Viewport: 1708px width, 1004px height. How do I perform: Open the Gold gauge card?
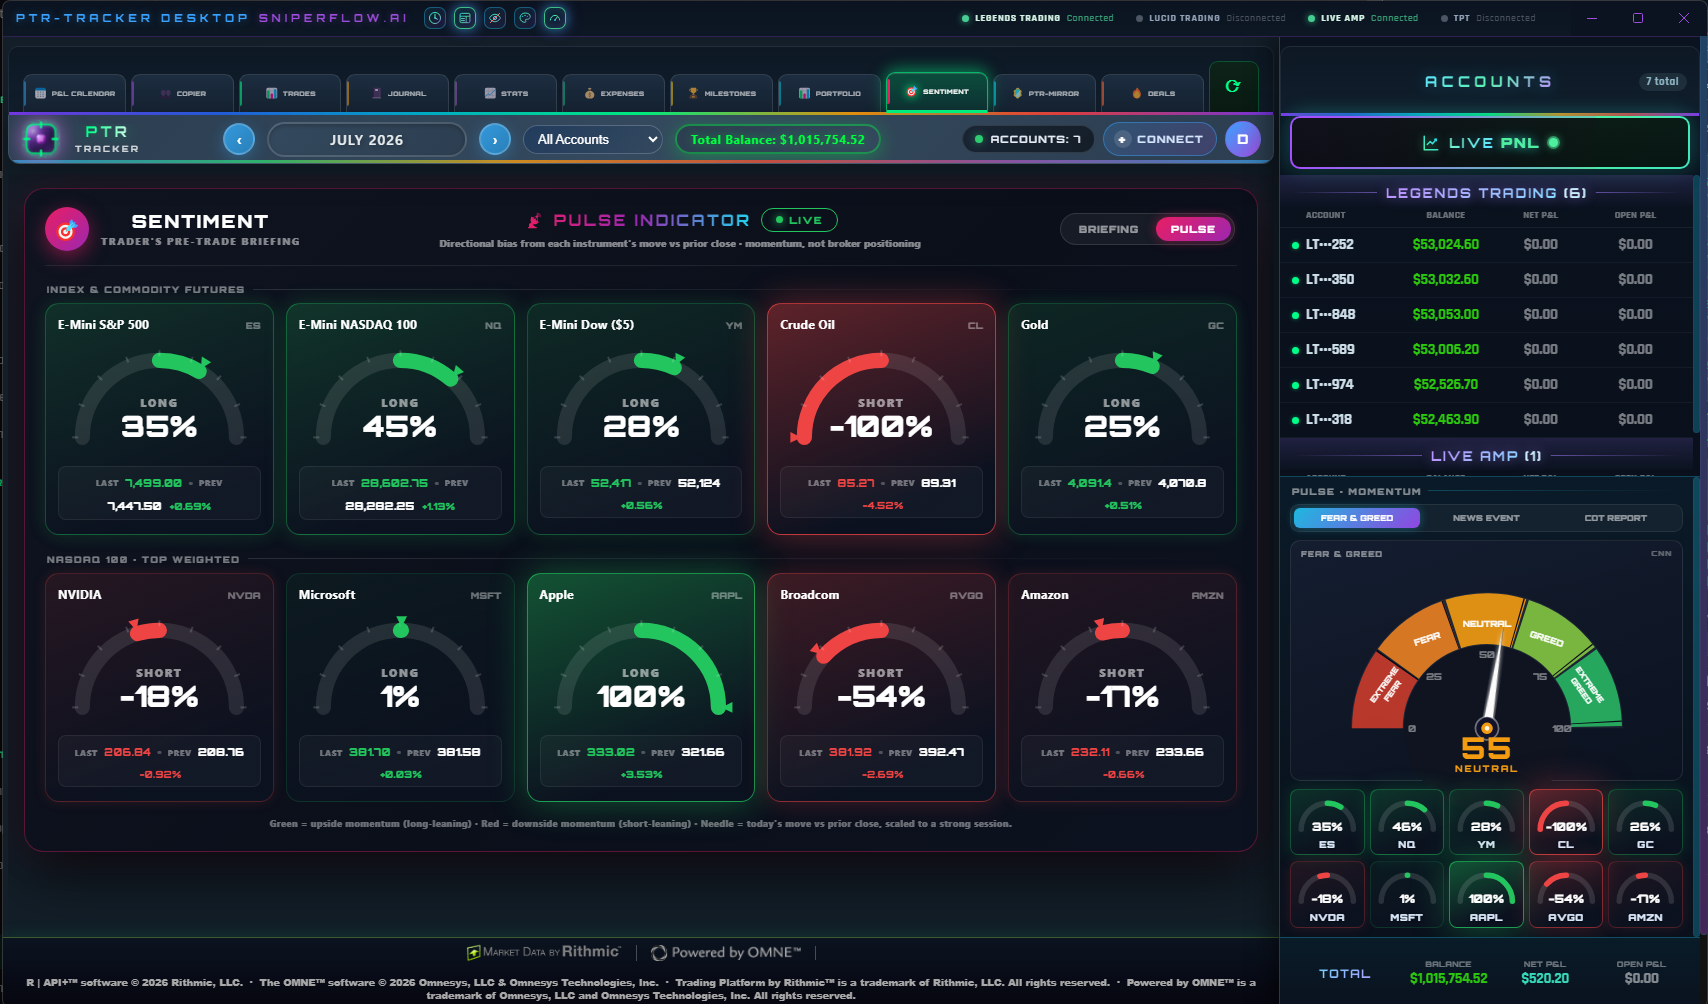[x=1122, y=419]
